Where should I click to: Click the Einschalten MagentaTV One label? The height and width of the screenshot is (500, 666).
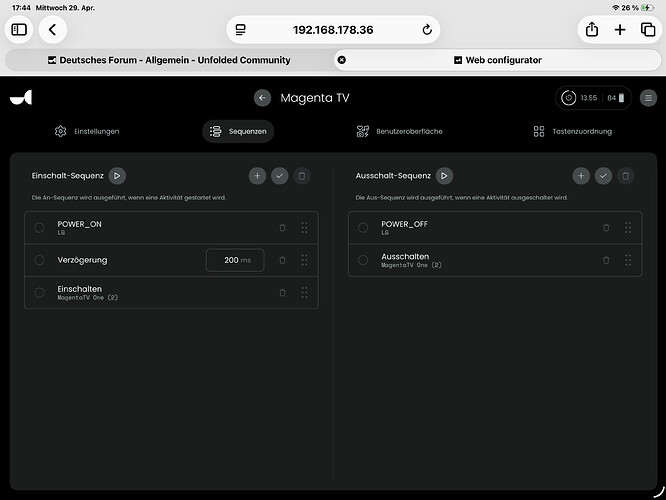87,293
